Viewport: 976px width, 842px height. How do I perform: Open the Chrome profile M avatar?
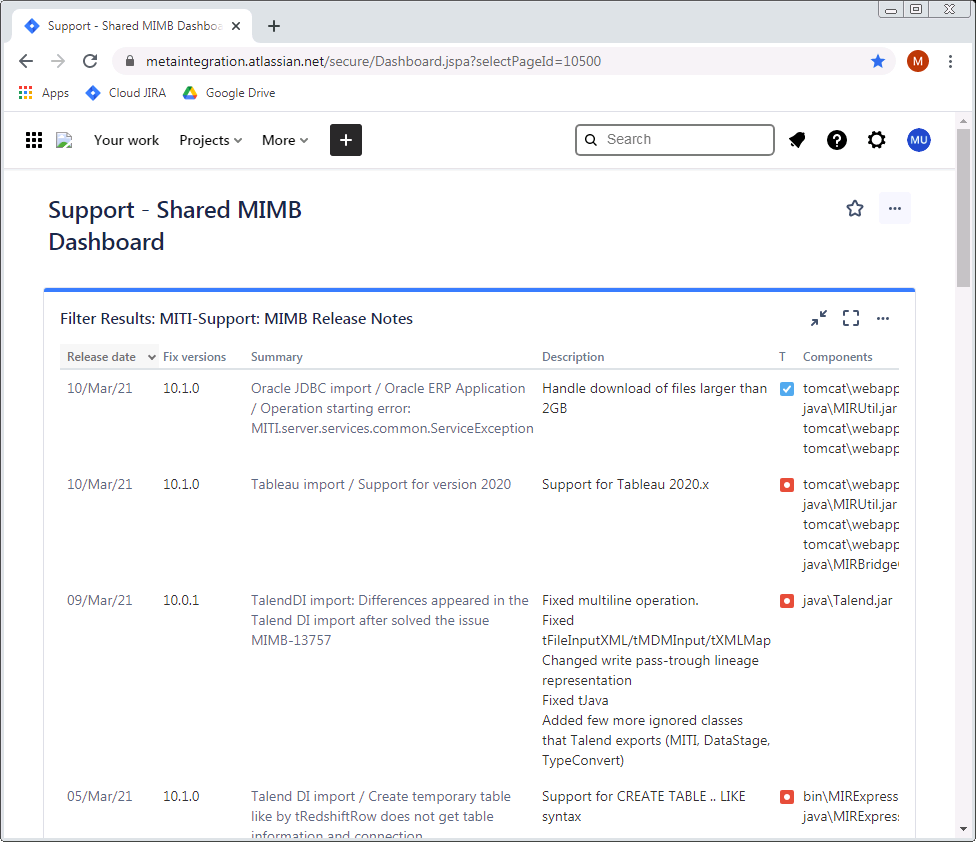point(917,61)
